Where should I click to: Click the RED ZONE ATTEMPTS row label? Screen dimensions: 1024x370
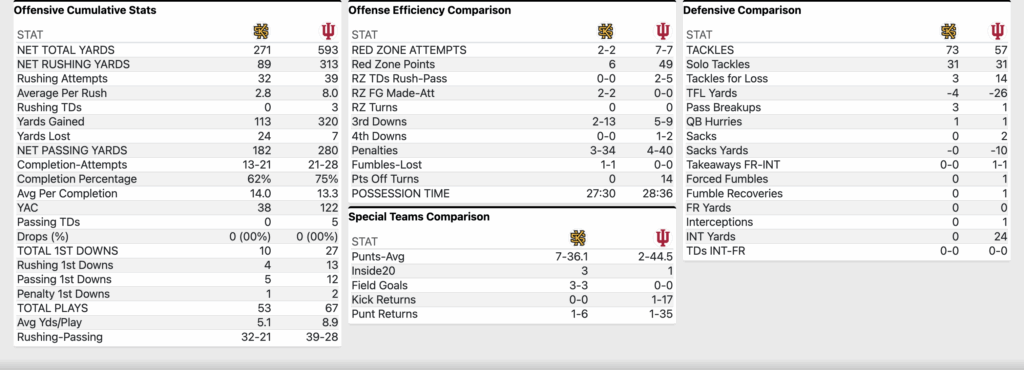[409, 50]
